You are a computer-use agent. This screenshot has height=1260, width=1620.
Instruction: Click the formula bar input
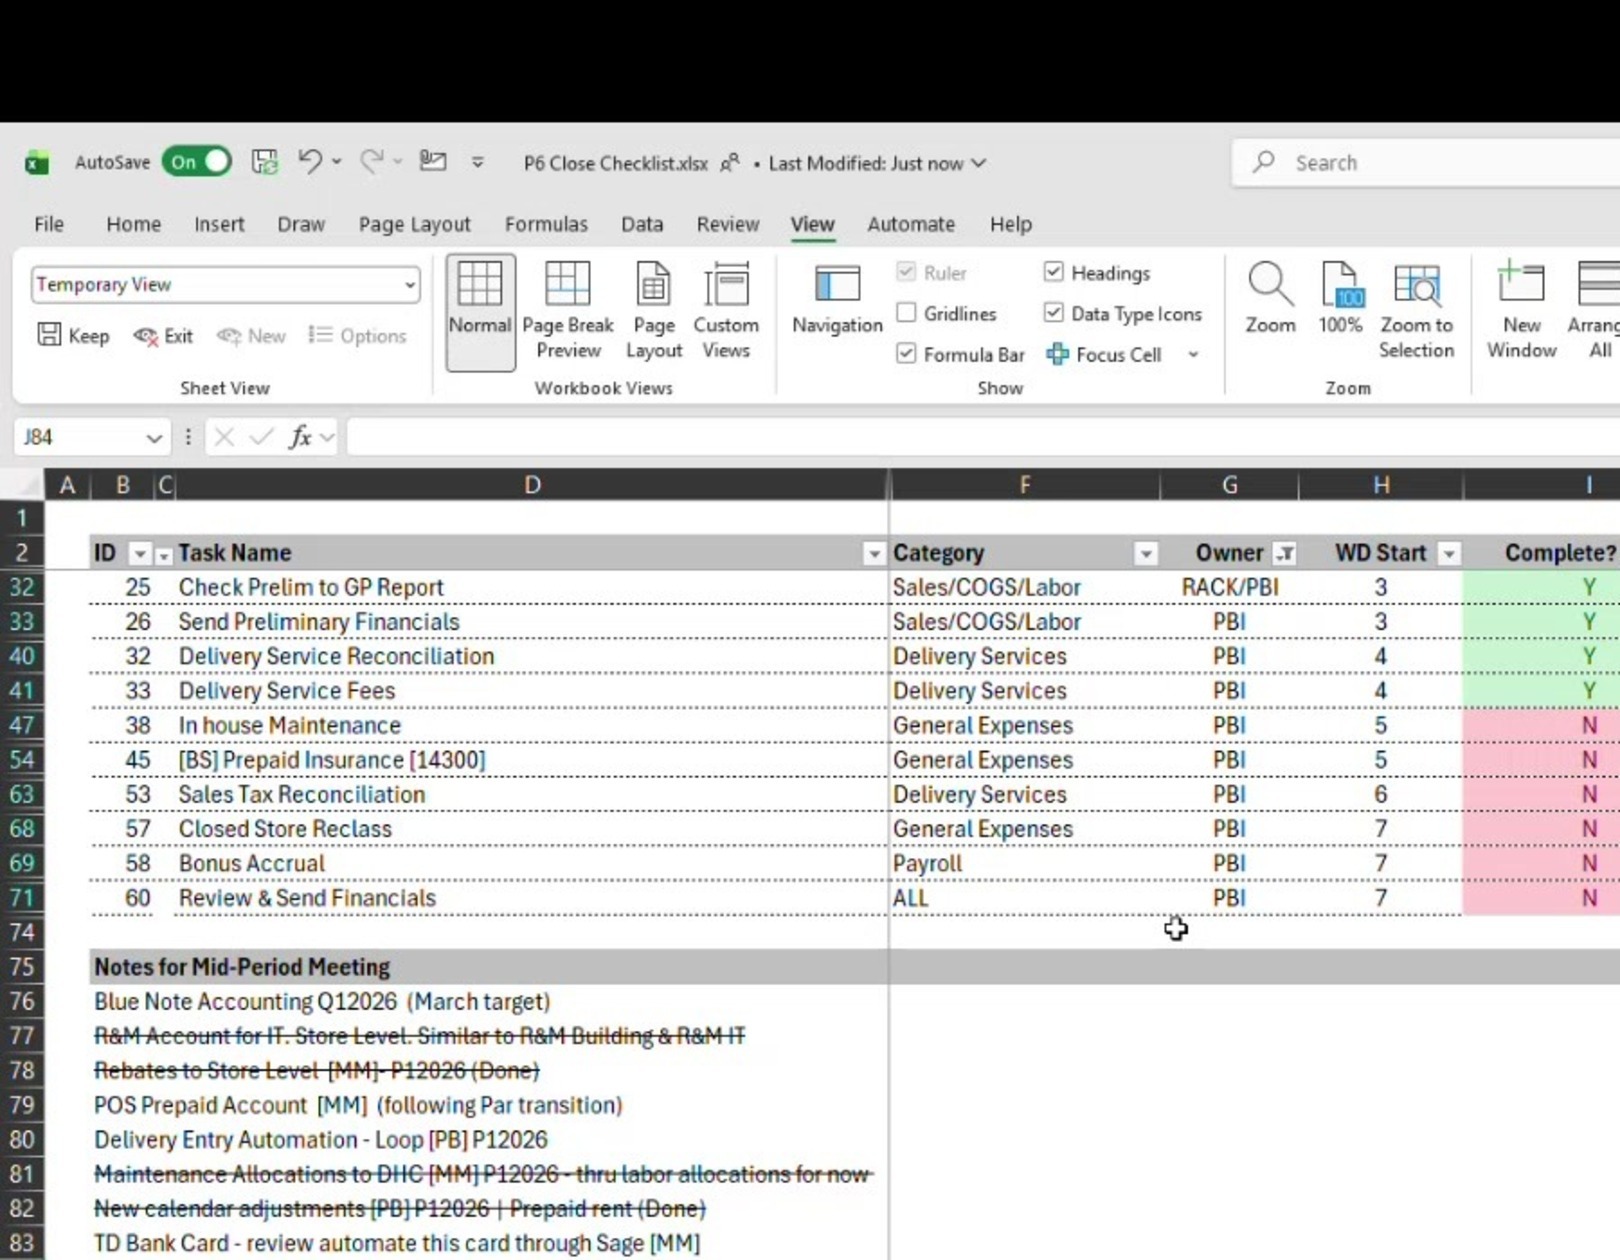[983, 437]
